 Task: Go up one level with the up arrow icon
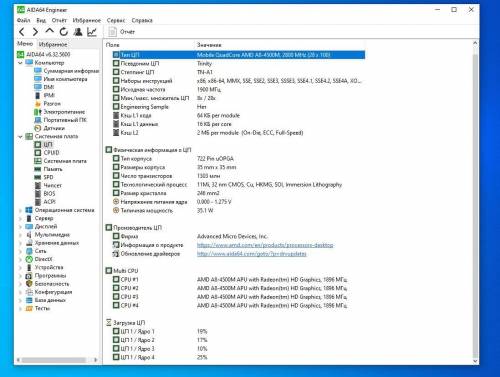(49, 31)
